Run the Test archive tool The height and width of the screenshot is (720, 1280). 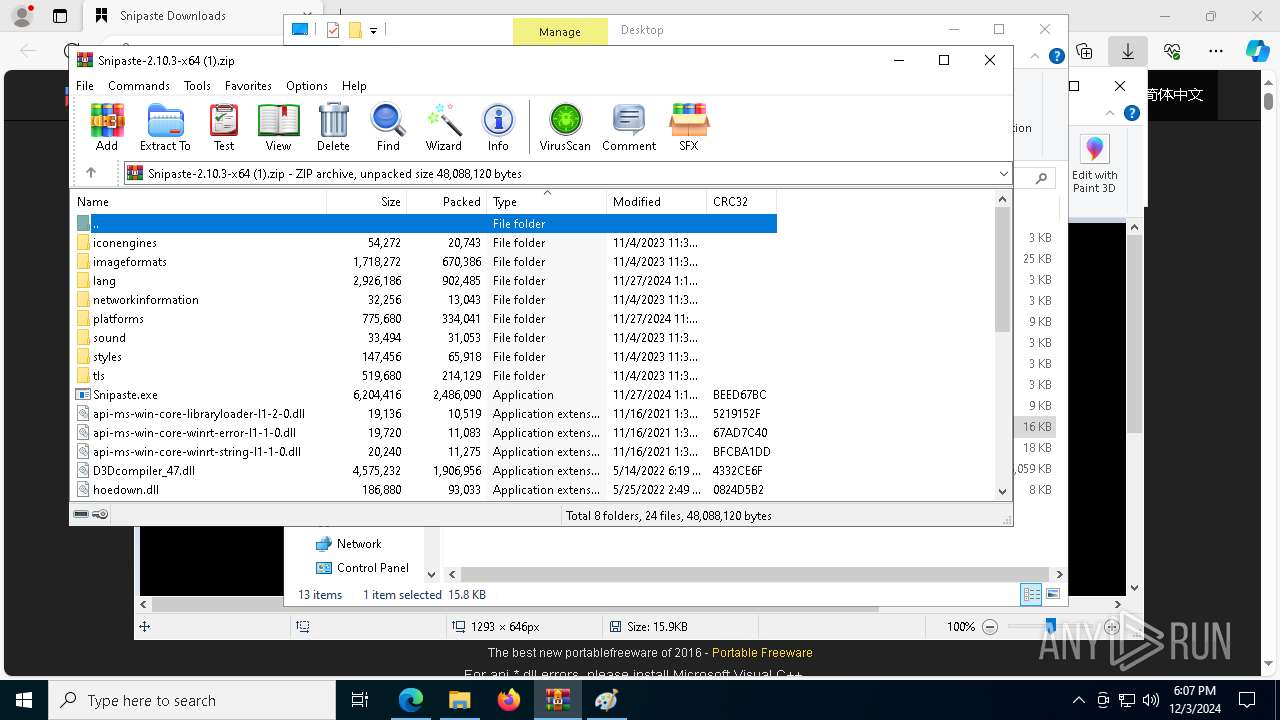tap(224, 127)
